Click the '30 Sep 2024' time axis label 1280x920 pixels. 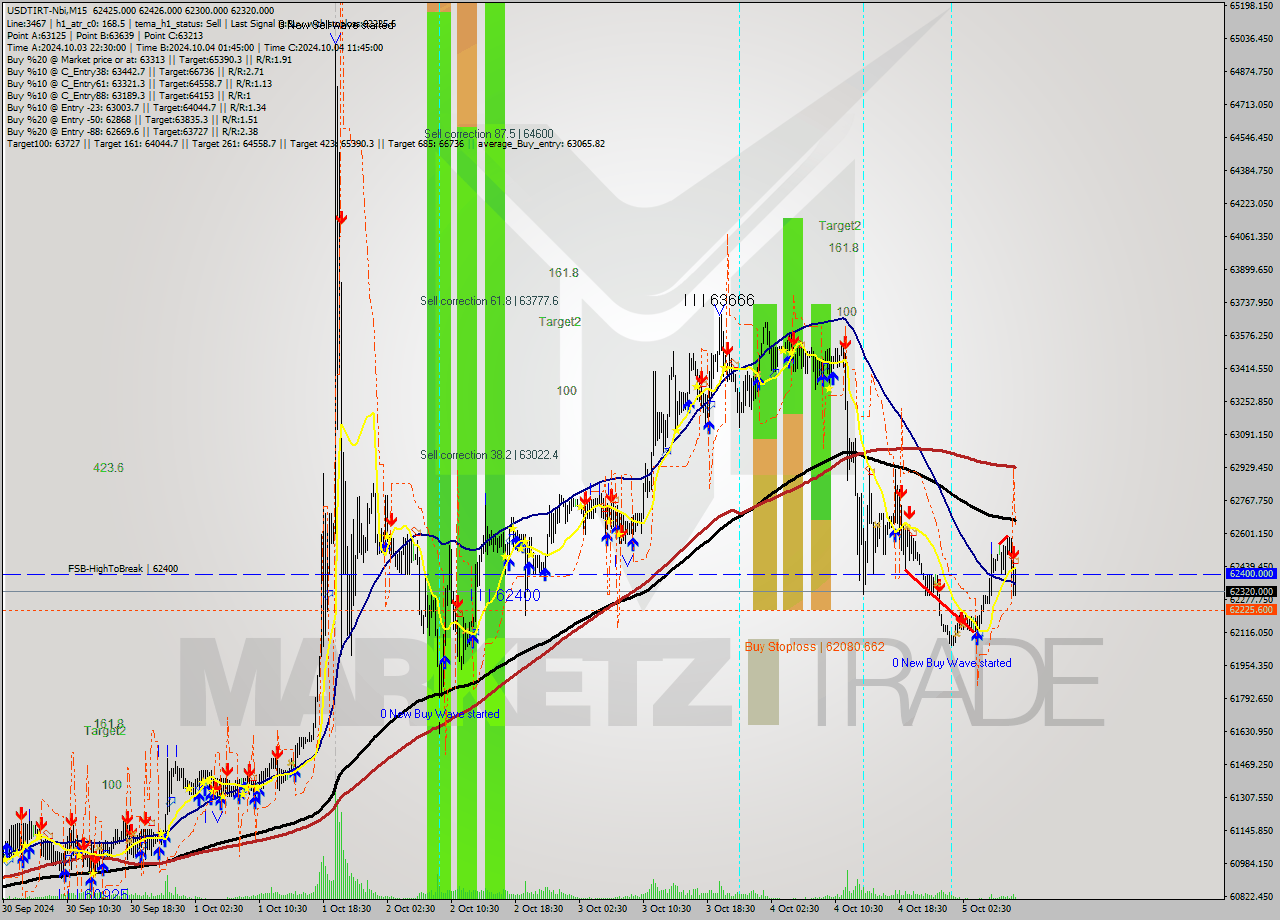[x=28, y=909]
